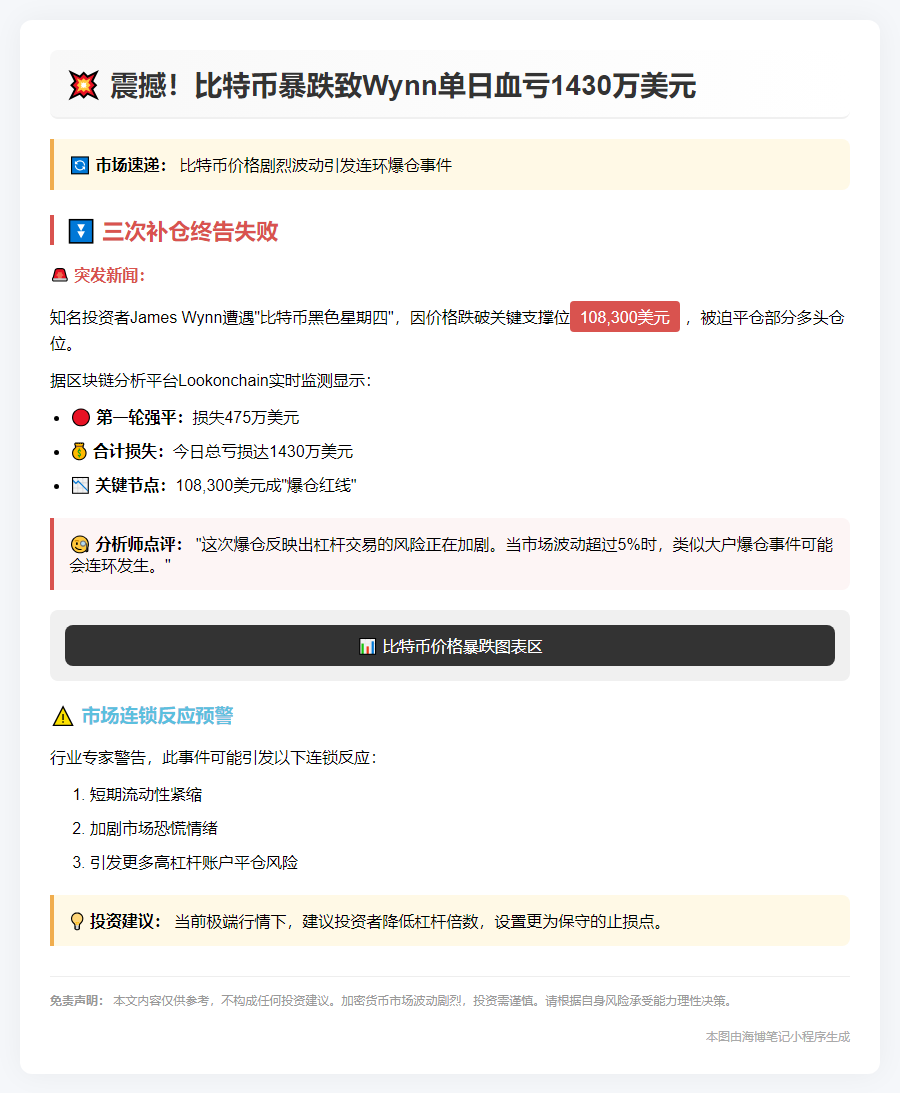Click list item 加剧市场恐慌情绪

coord(153,829)
